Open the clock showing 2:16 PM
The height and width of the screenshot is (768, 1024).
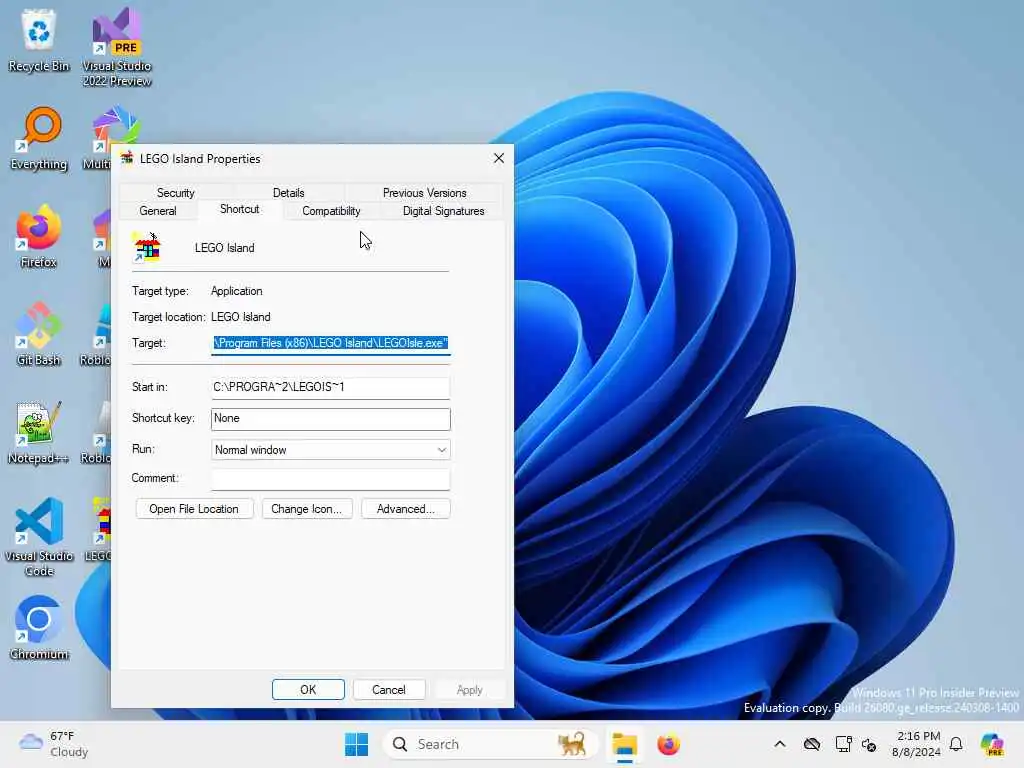tap(918, 744)
